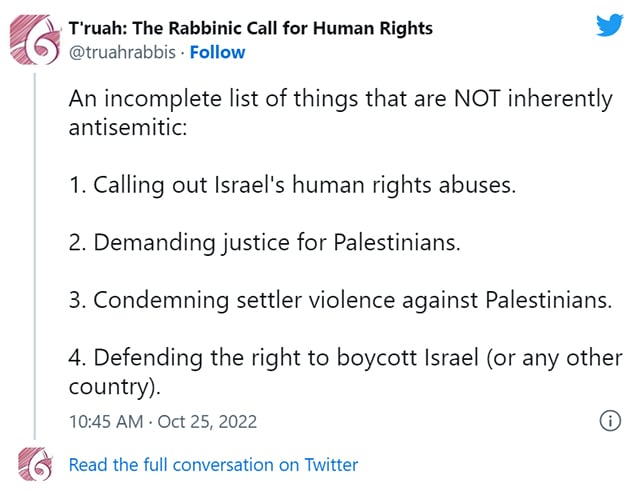The height and width of the screenshot is (491, 640).
Task: Click the 'Oct 25, 2022' date text
Action: 207,422
